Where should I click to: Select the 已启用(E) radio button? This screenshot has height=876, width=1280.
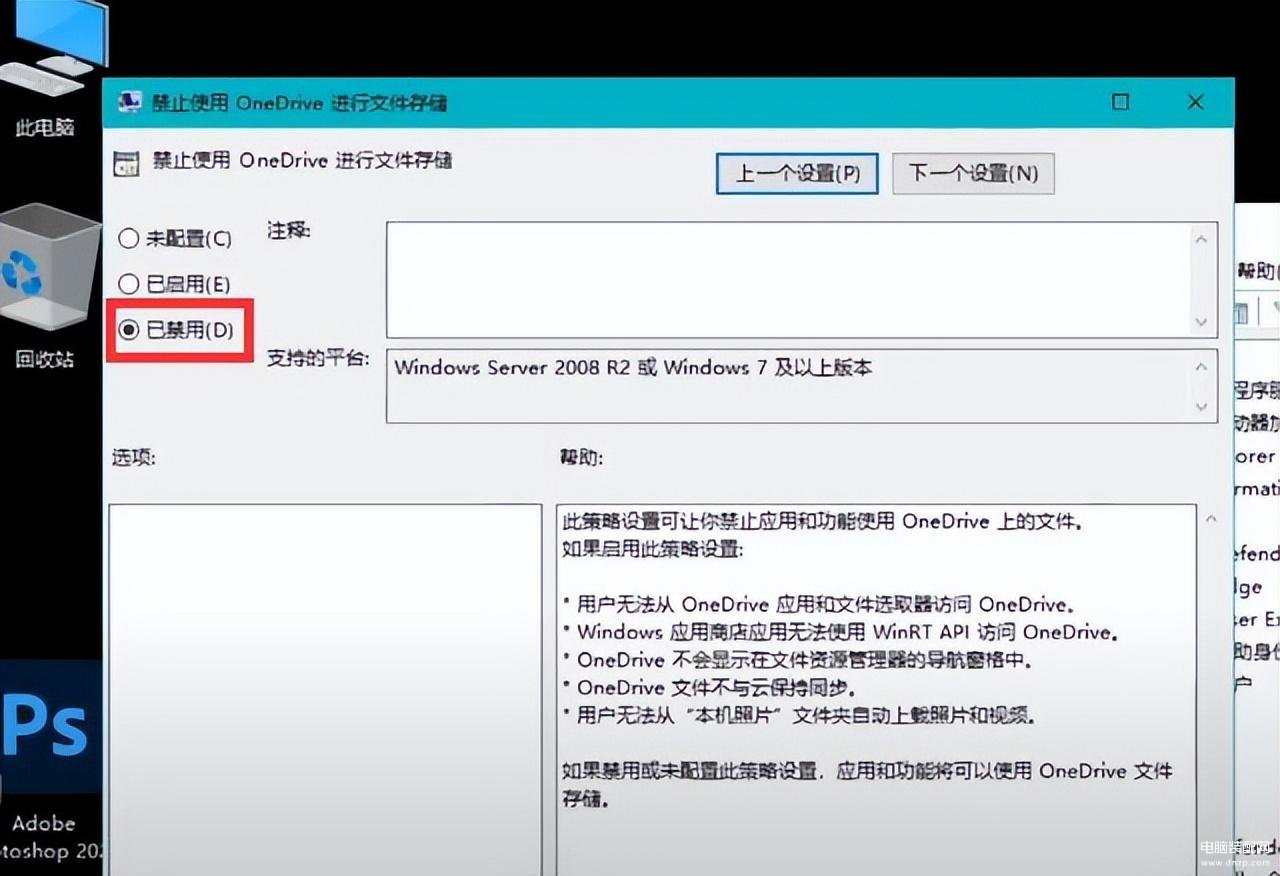tap(129, 285)
